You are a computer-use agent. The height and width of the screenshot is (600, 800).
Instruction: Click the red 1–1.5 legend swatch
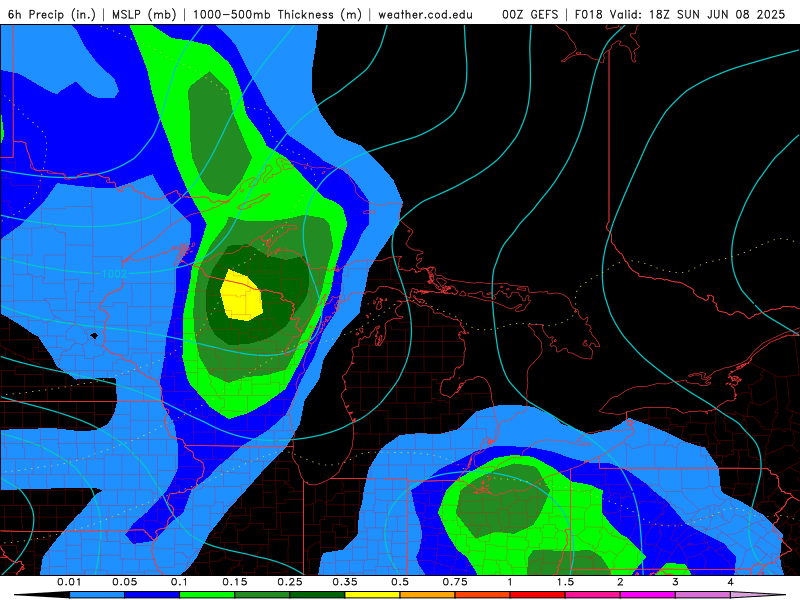(538, 595)
